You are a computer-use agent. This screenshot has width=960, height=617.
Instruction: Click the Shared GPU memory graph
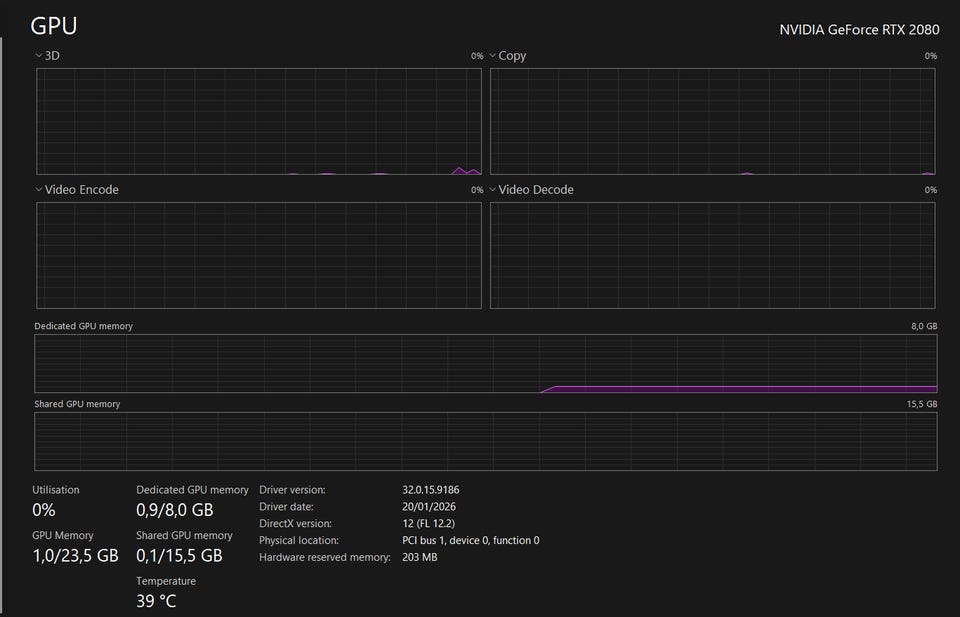click(485, 441)
